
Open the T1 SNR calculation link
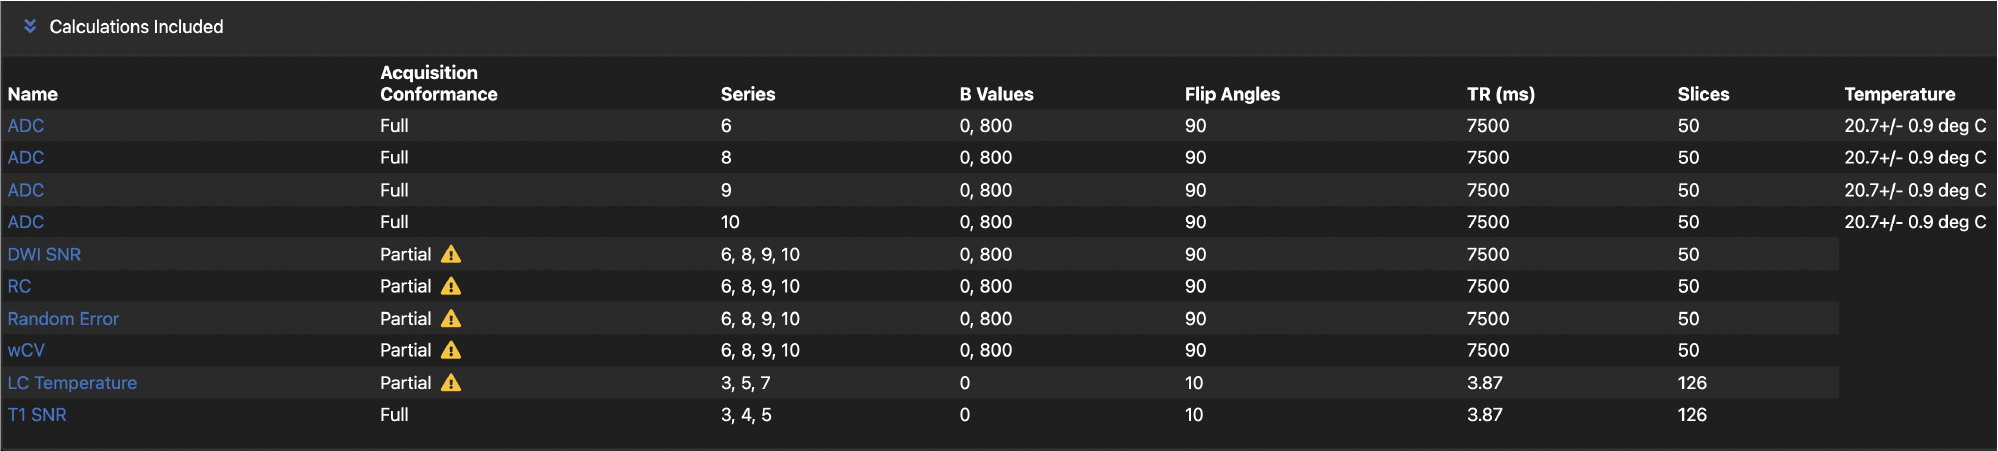tap(37, 415)
